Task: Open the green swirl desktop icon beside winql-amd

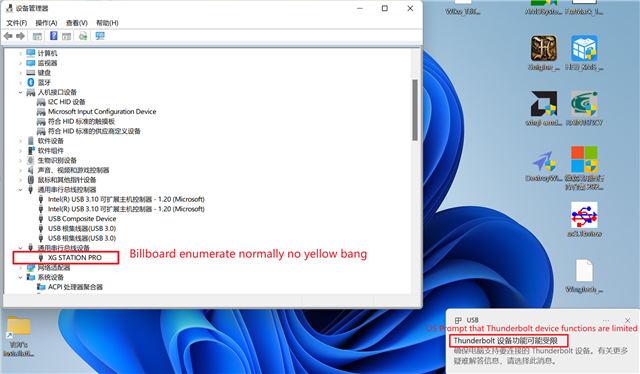Action: (x=584, y=108)
